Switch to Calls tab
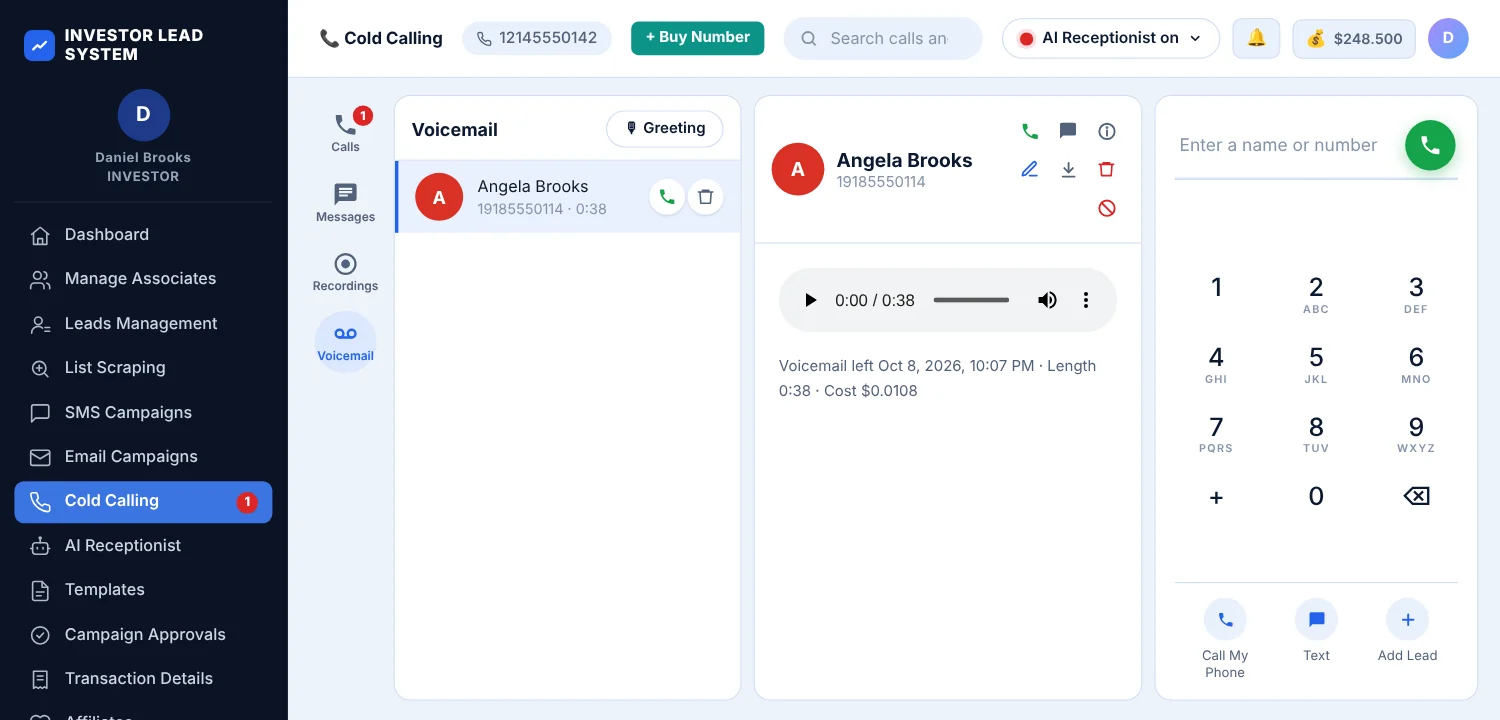 click(x=345, y=132)
